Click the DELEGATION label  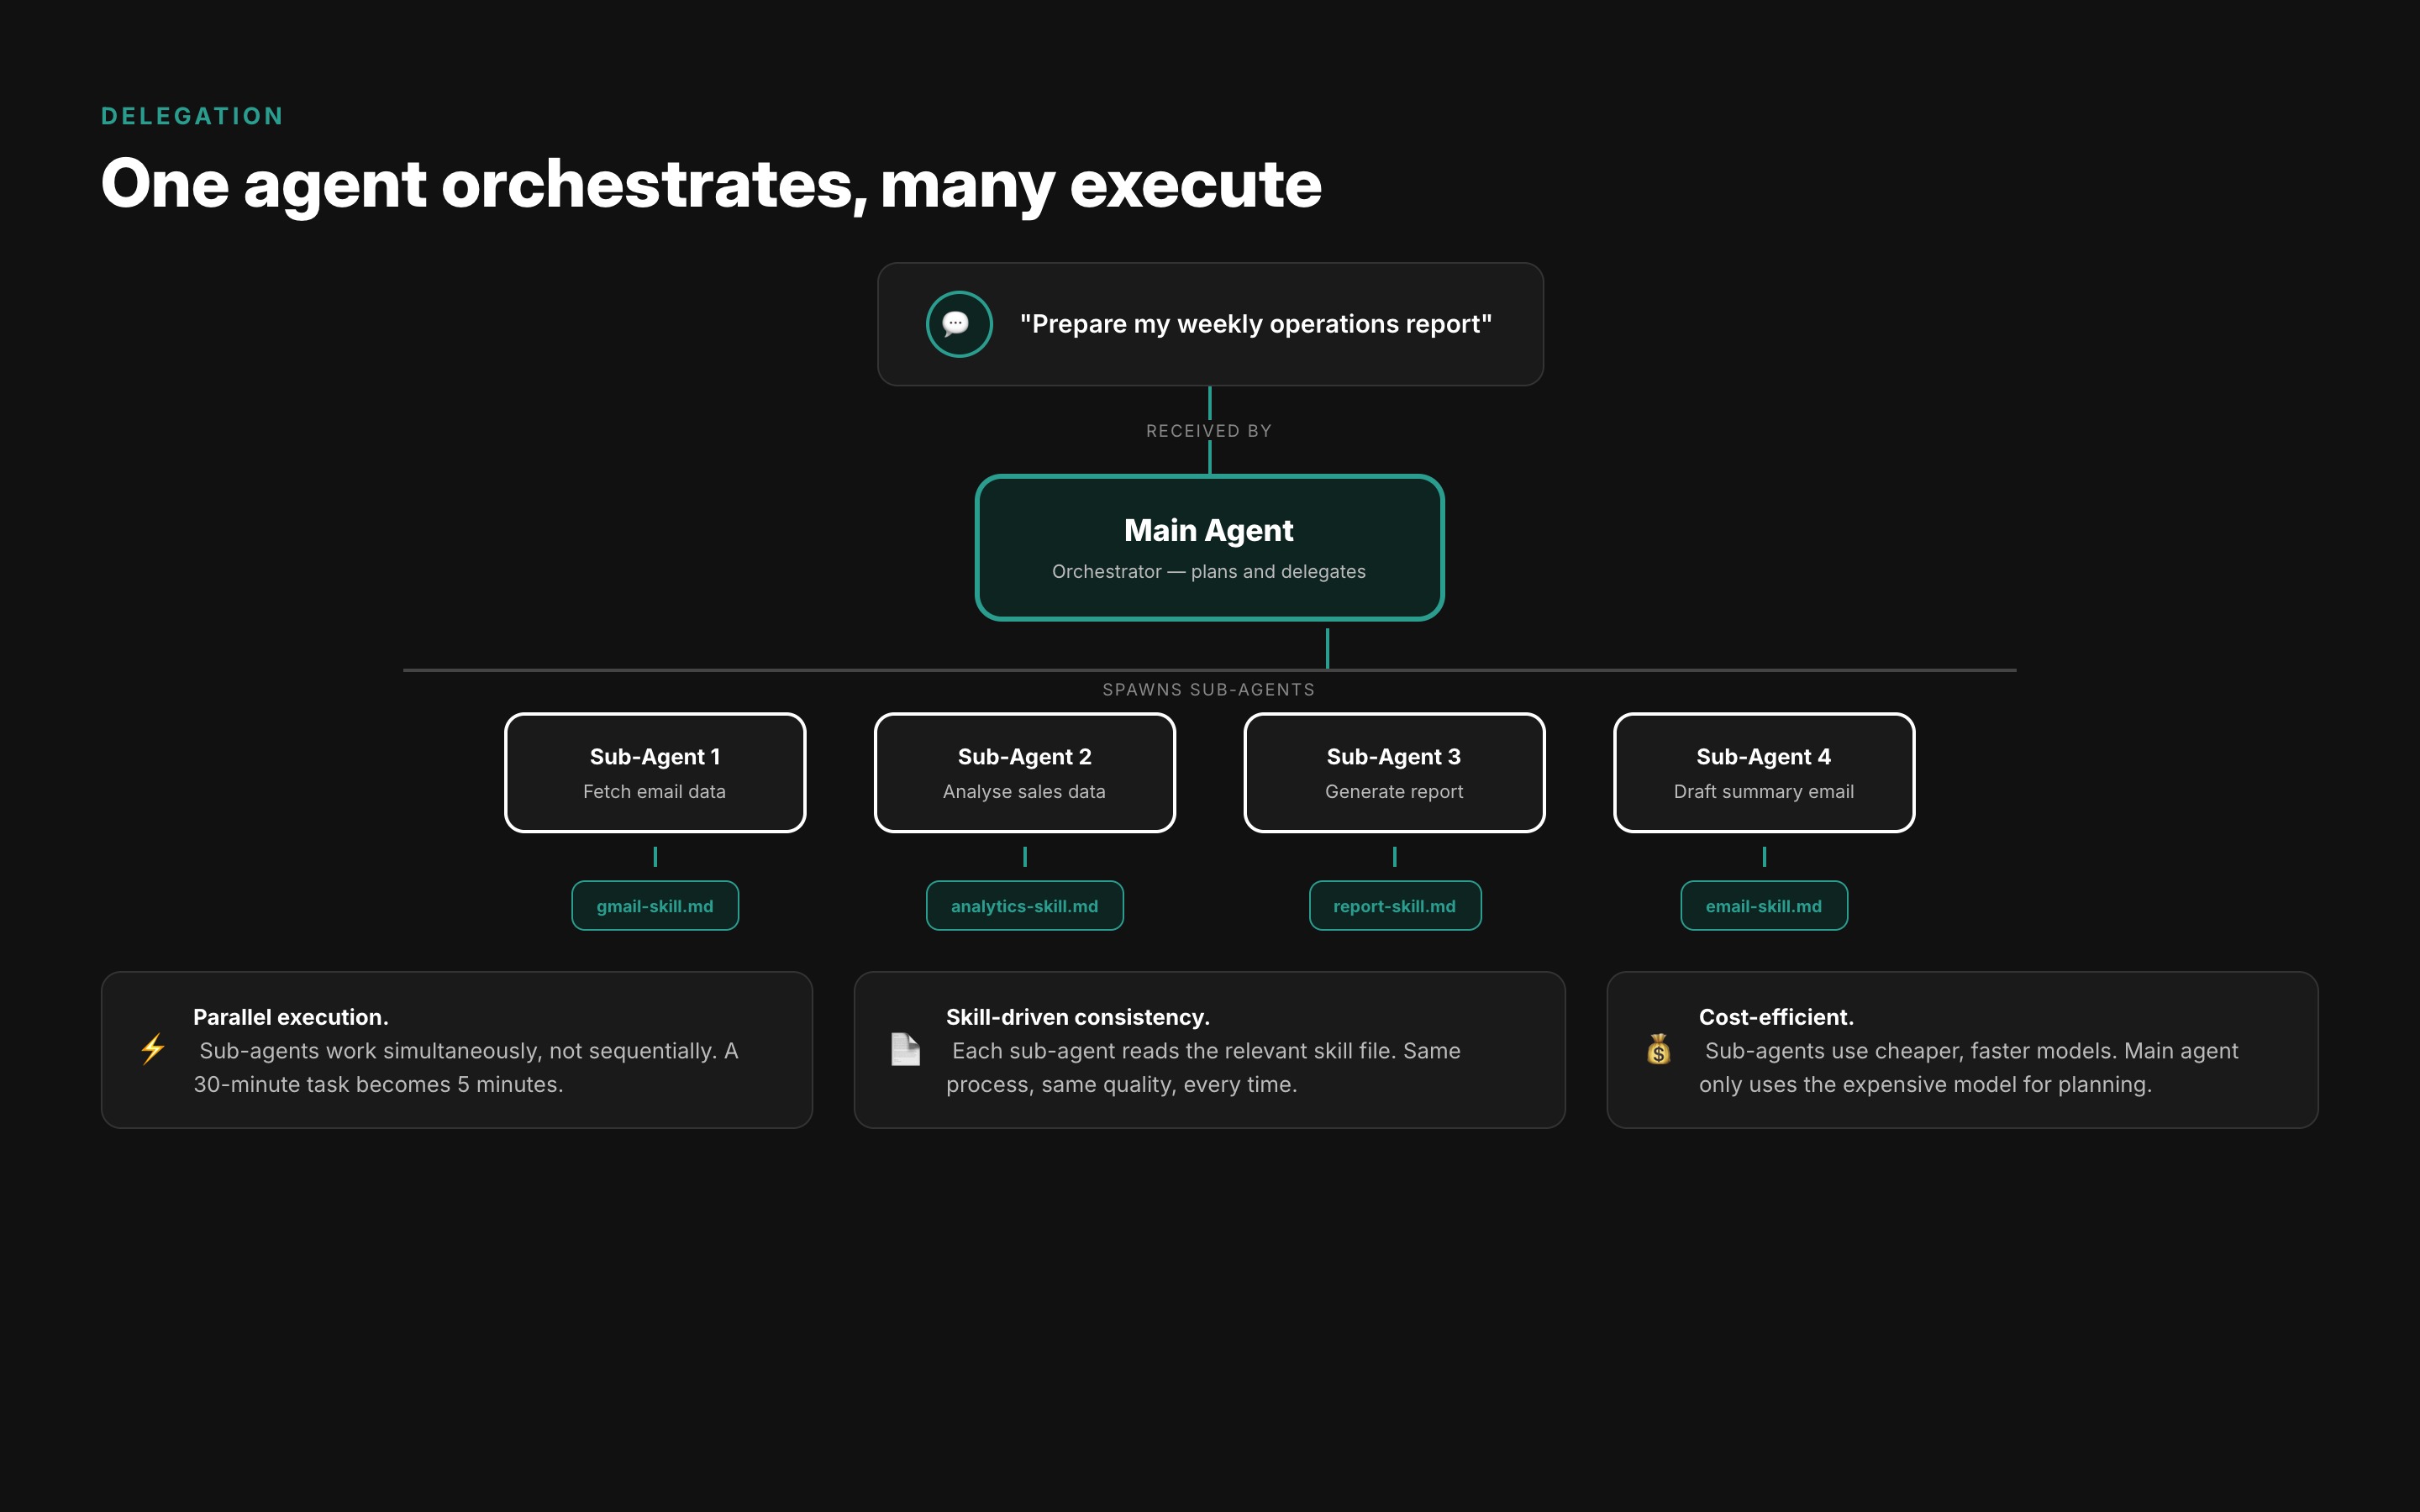click(x=192, y=115)
